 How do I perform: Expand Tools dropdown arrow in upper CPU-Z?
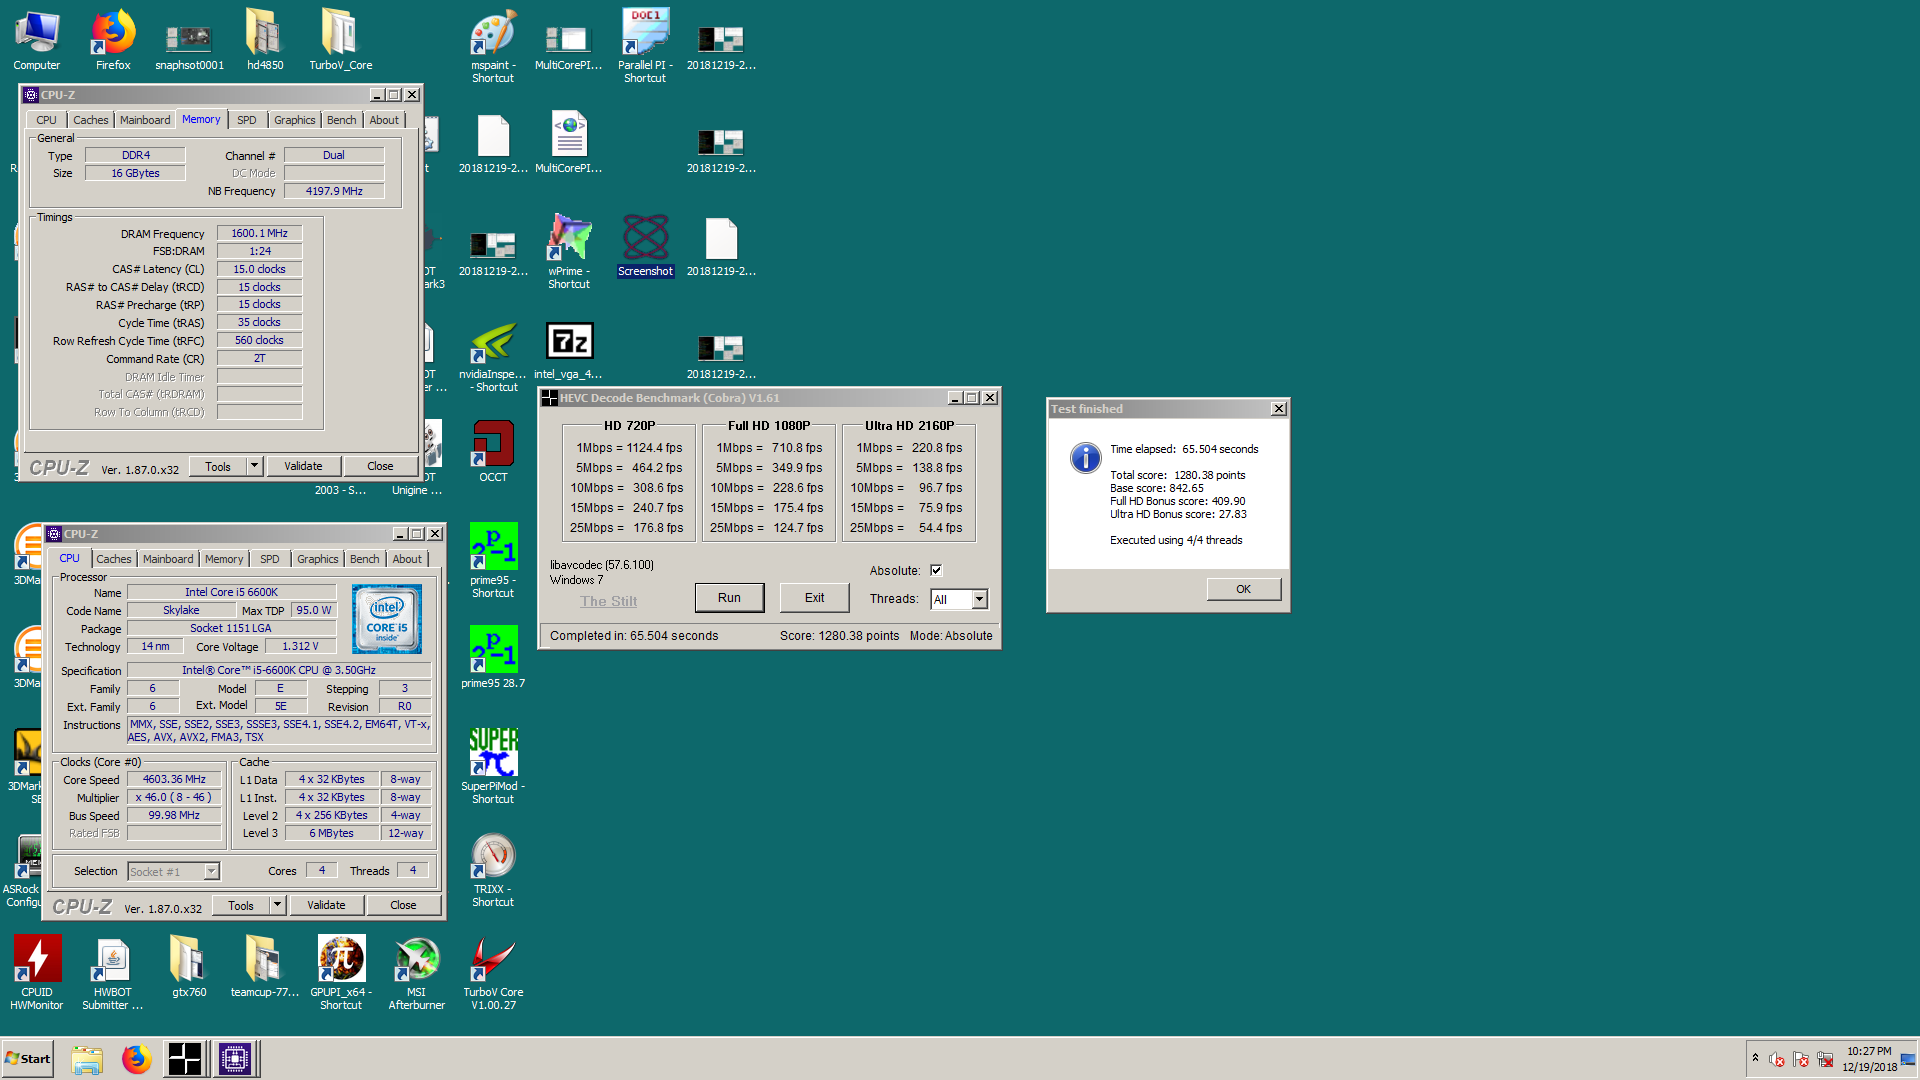(x=254, y=466)
